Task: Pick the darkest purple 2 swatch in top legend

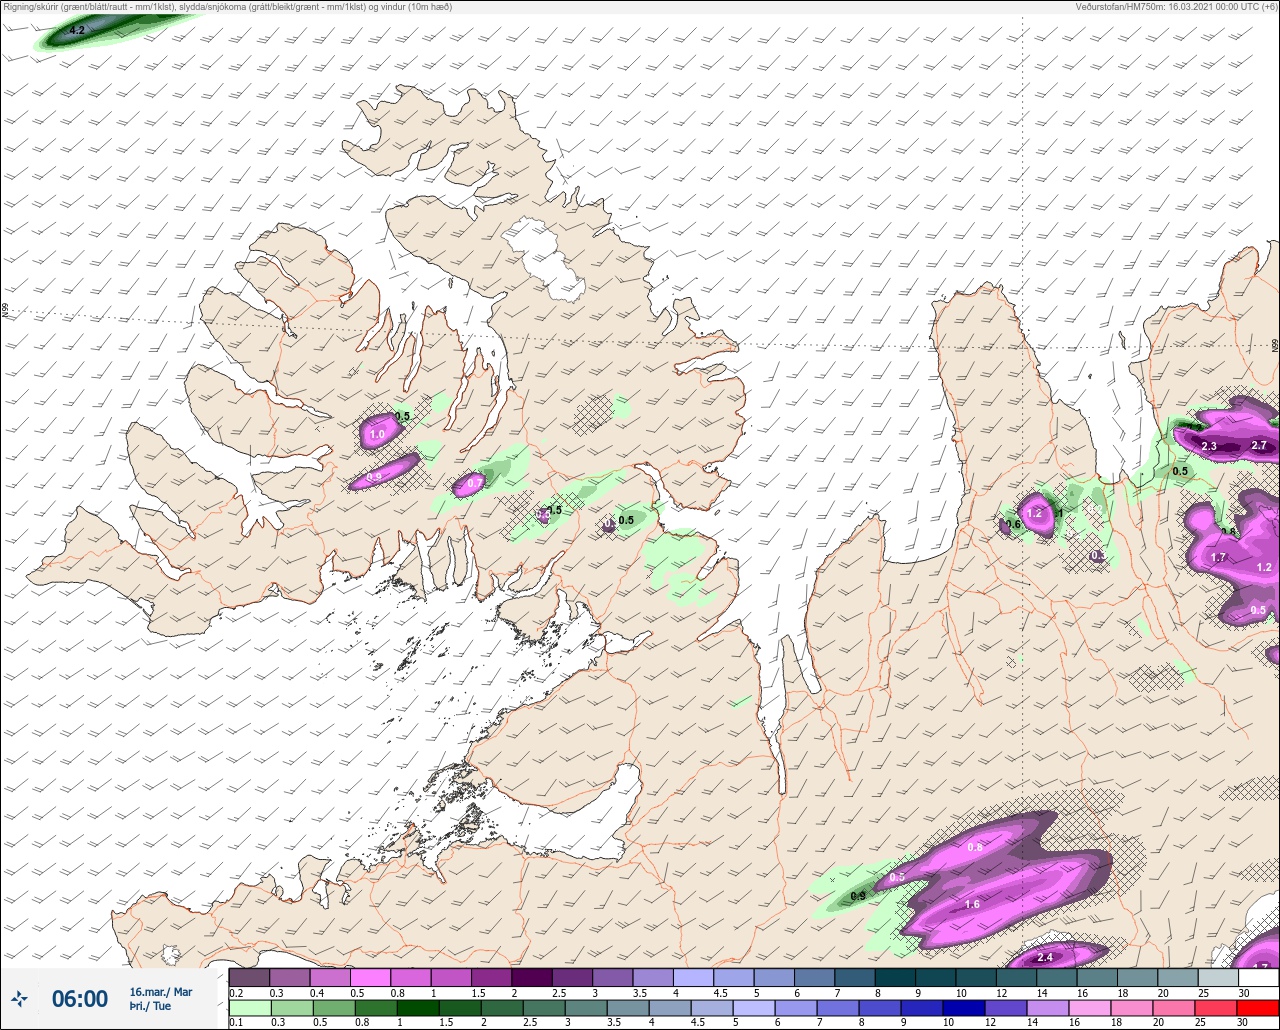Action: click(531, 977)
